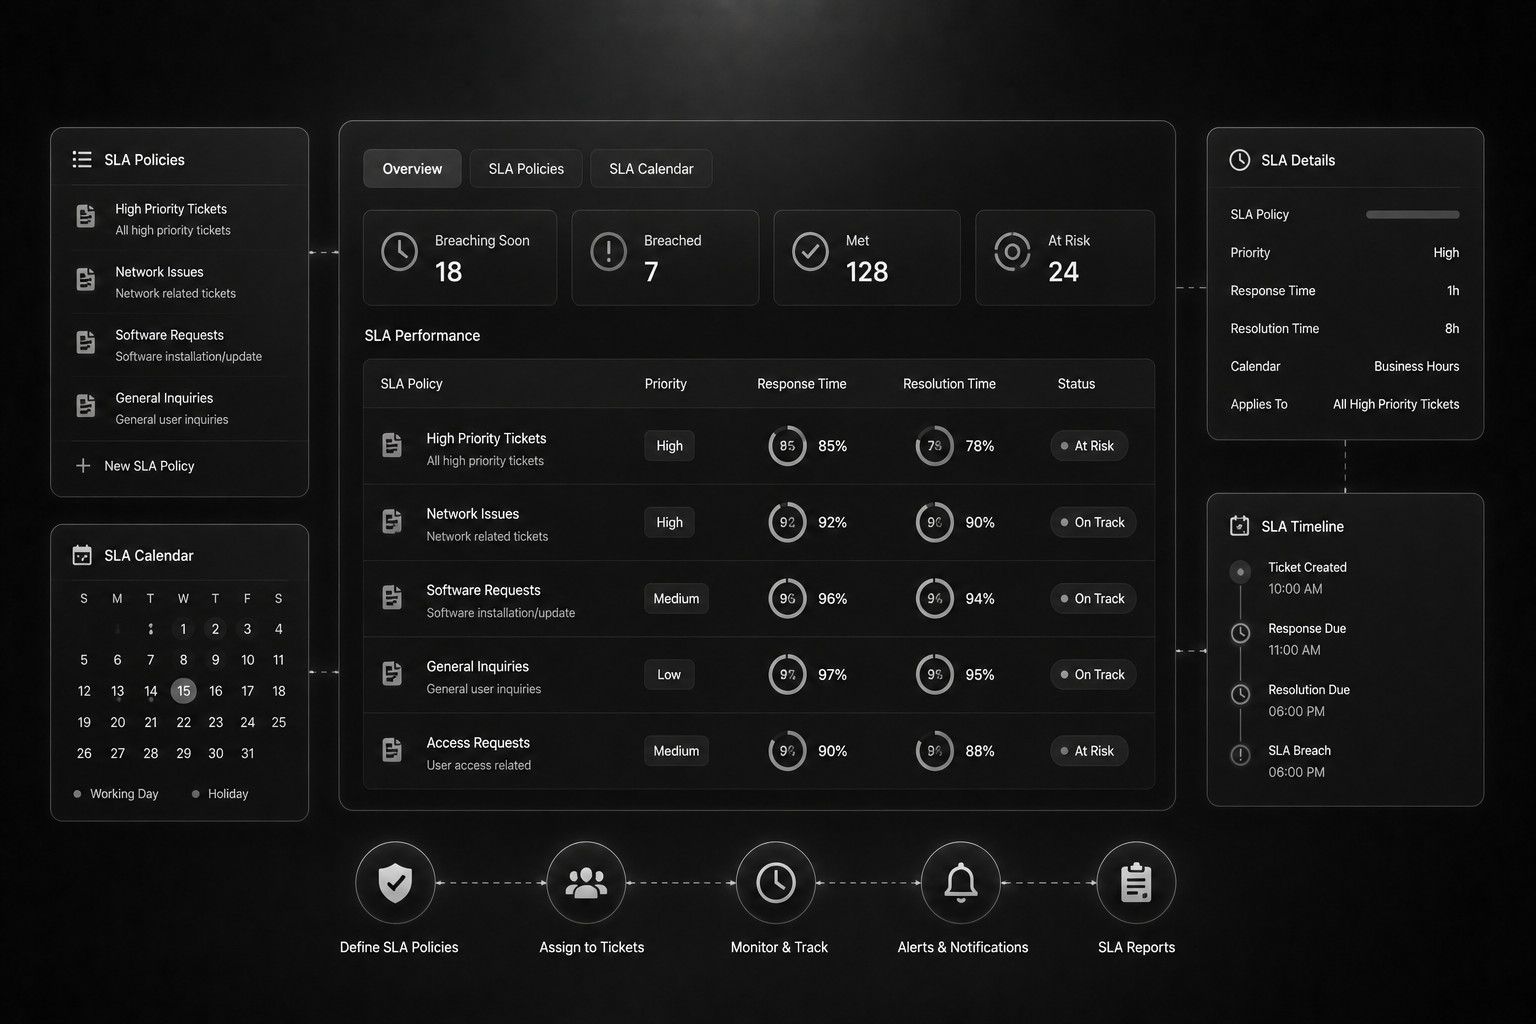Select the Monitor & Track clock icon
This screenshot has height=1024, width=1536.
776,883
